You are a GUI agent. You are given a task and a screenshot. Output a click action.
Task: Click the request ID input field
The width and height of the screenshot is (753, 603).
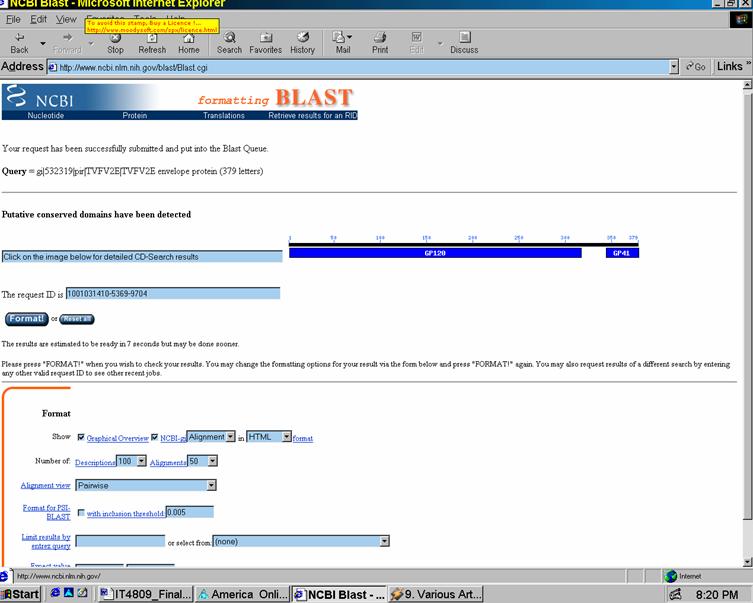[173, 293]
